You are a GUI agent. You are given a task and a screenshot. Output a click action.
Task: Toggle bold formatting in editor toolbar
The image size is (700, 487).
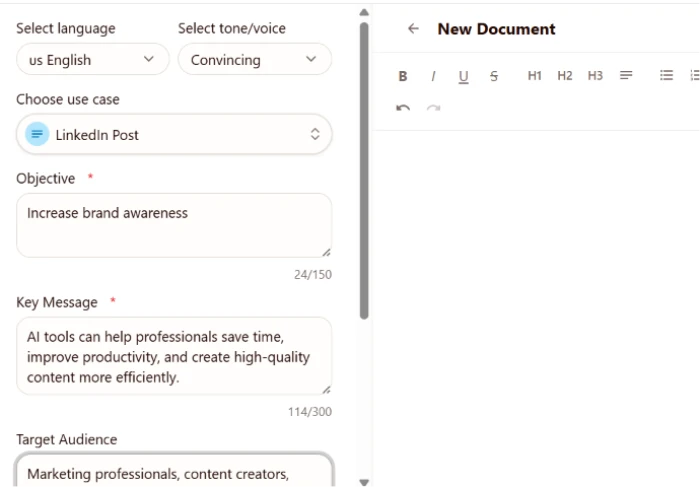[x=403, y=76]
